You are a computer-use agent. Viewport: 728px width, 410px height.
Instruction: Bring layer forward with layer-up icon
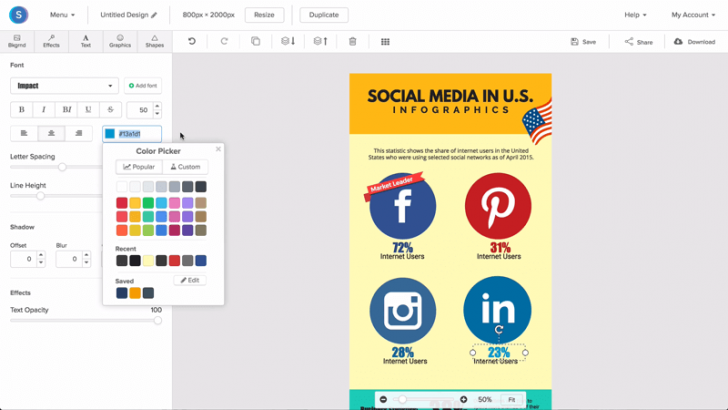(x=319, y=41)
